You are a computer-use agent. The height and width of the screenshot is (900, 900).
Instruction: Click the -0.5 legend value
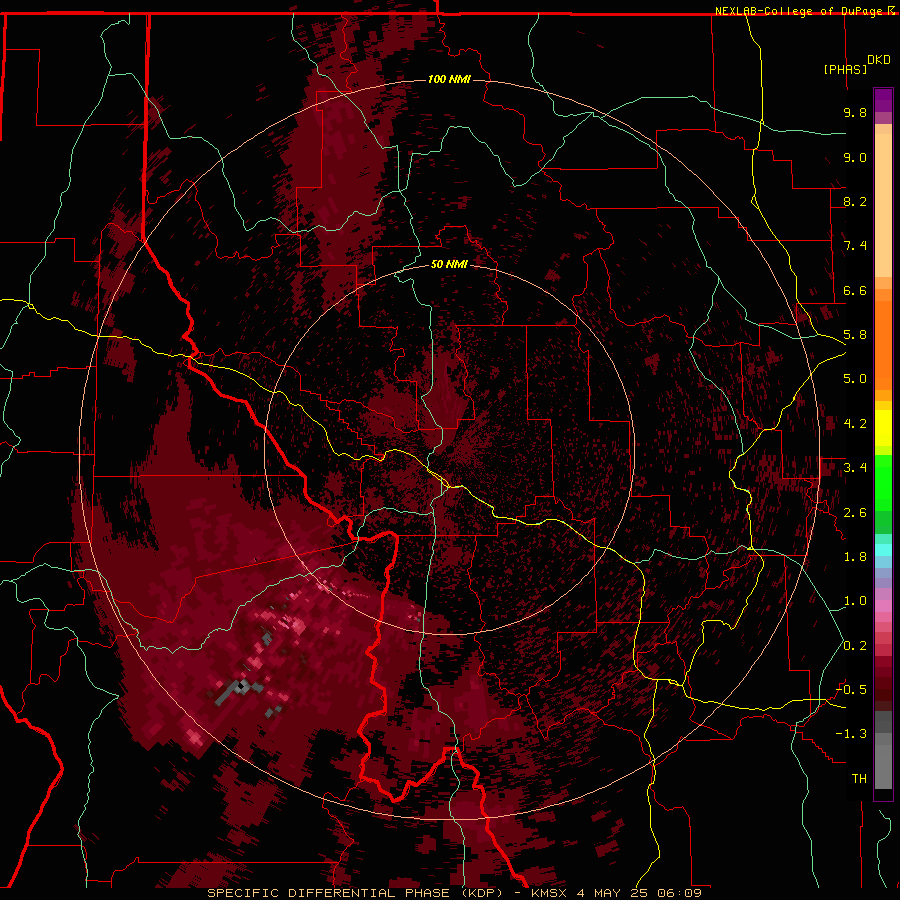tap(851, 690)
